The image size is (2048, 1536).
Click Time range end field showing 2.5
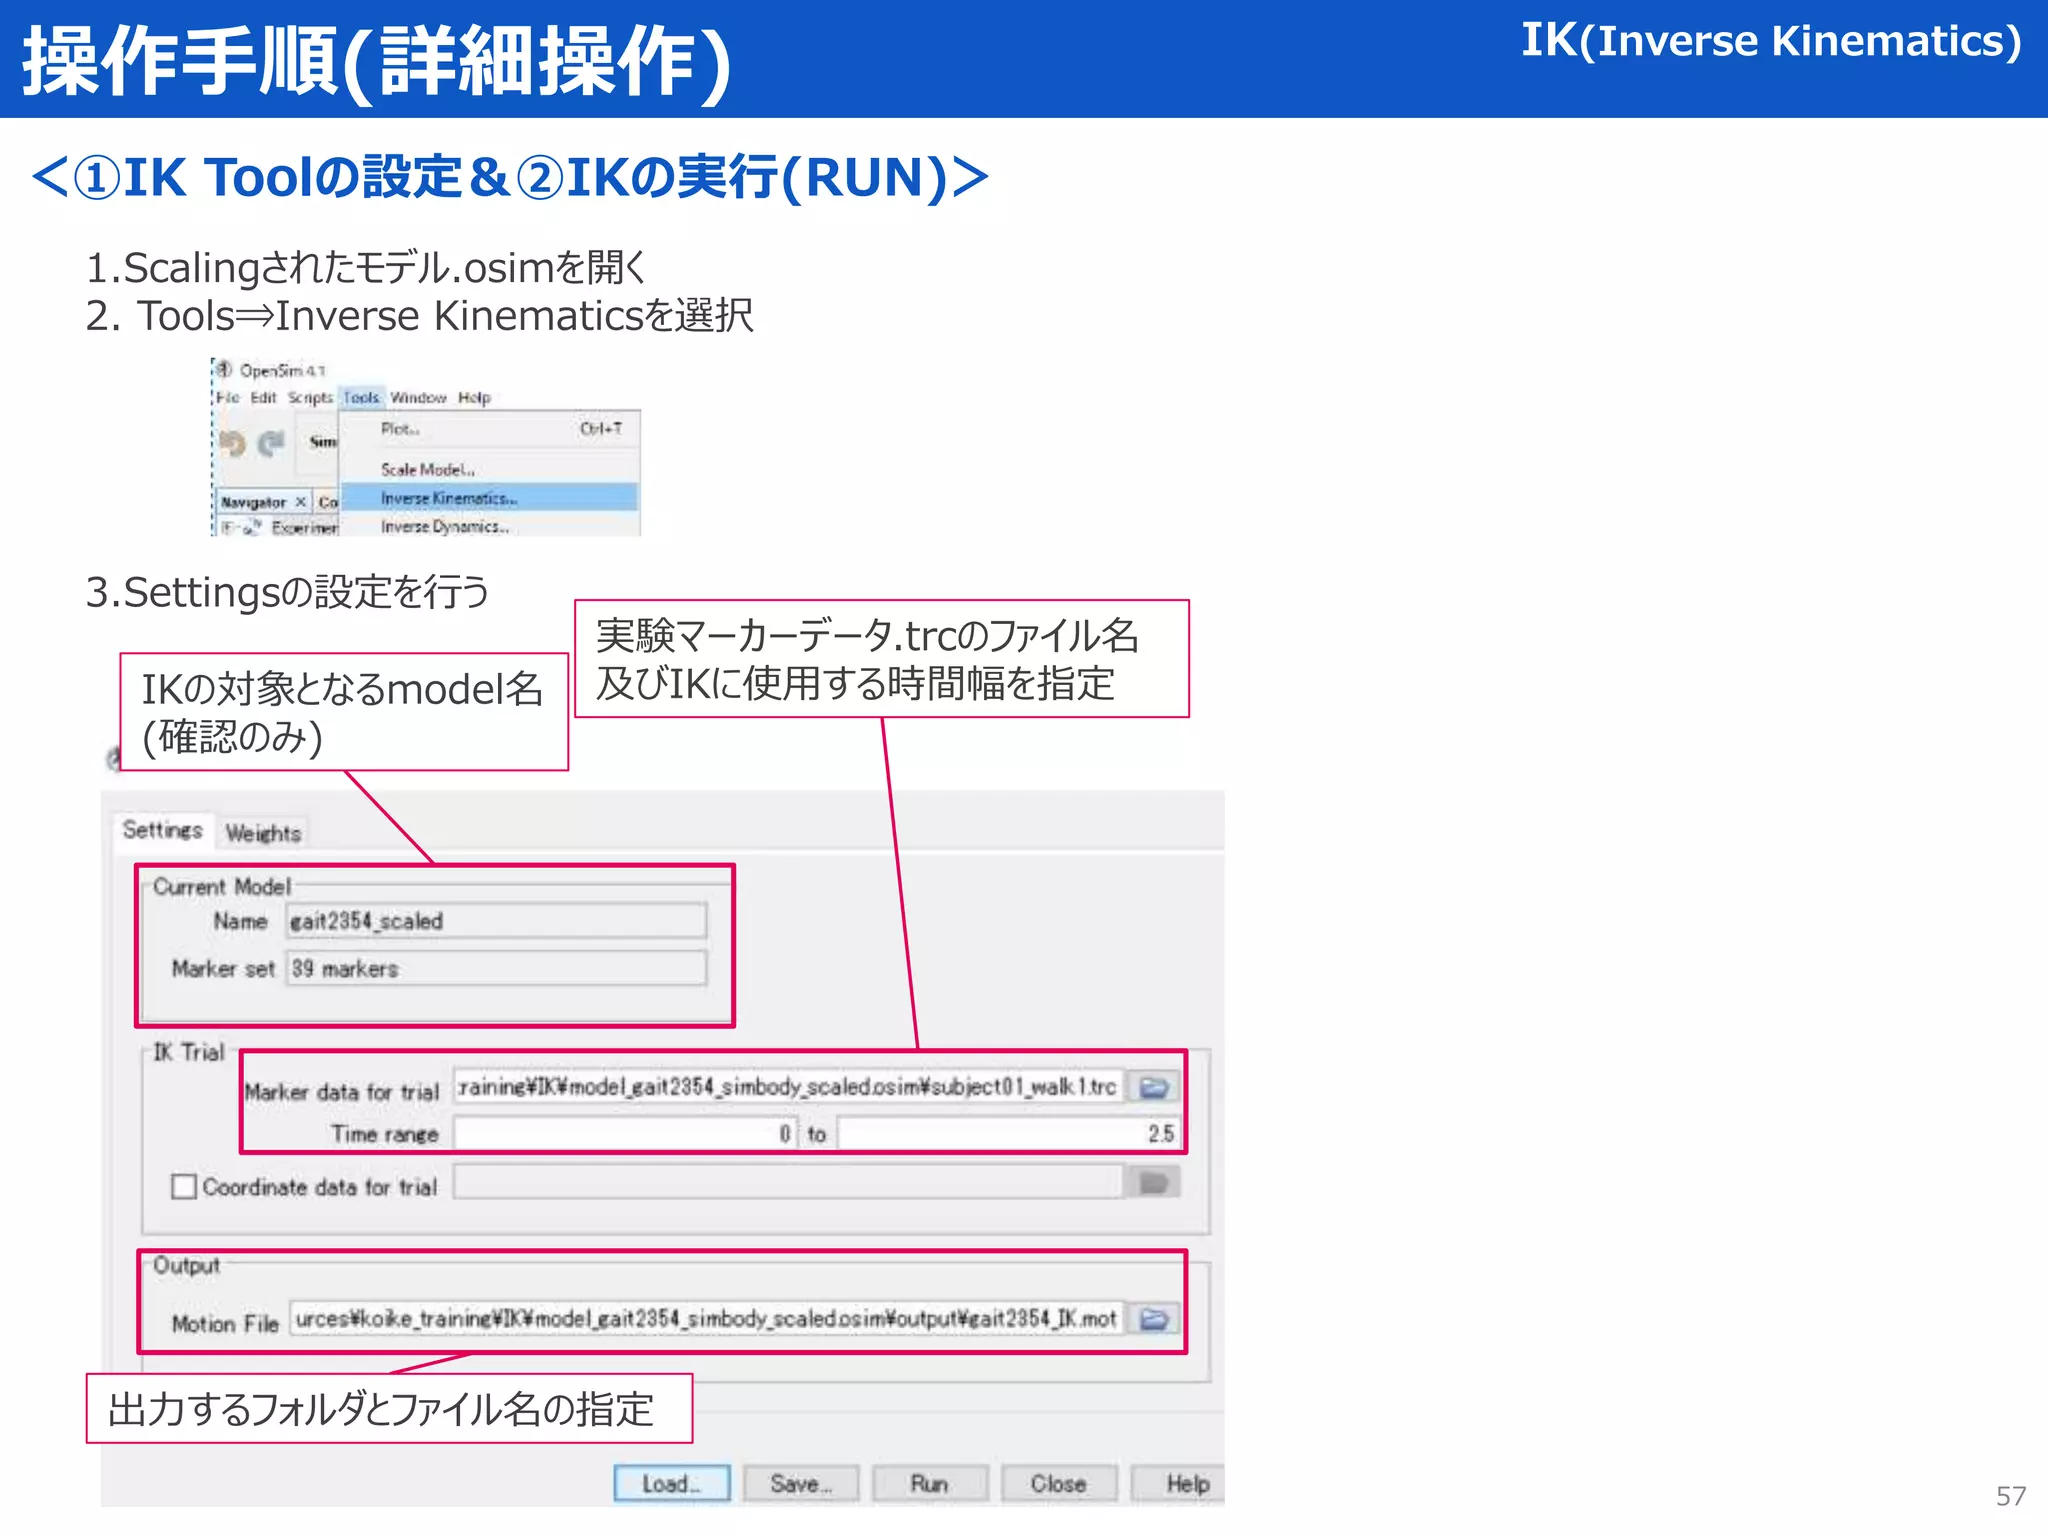click(x=1009, y=1134)
